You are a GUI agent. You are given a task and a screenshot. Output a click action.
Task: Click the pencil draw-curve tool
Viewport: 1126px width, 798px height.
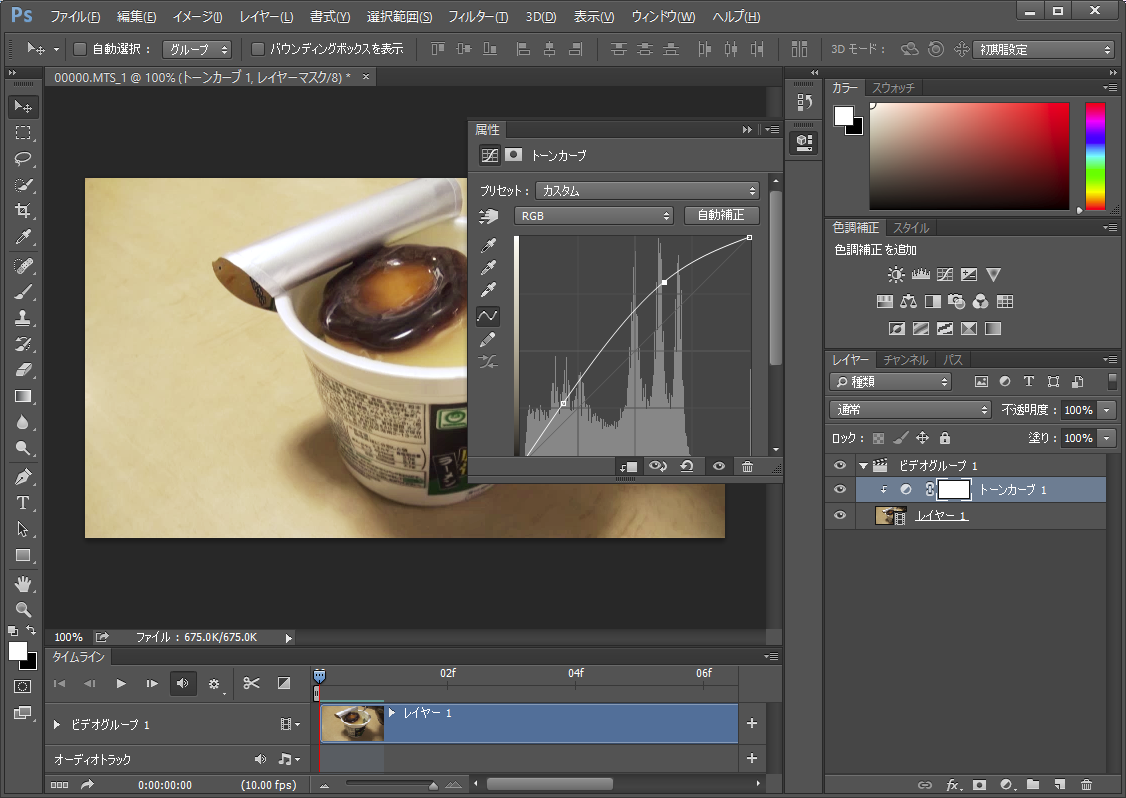point(488,340)
